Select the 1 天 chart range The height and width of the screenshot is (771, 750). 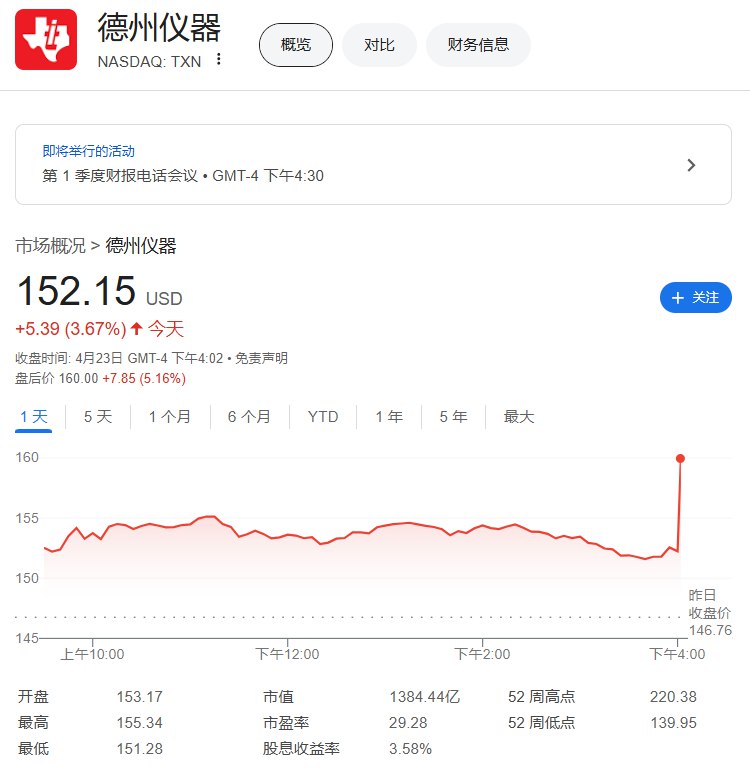(33, 416)
